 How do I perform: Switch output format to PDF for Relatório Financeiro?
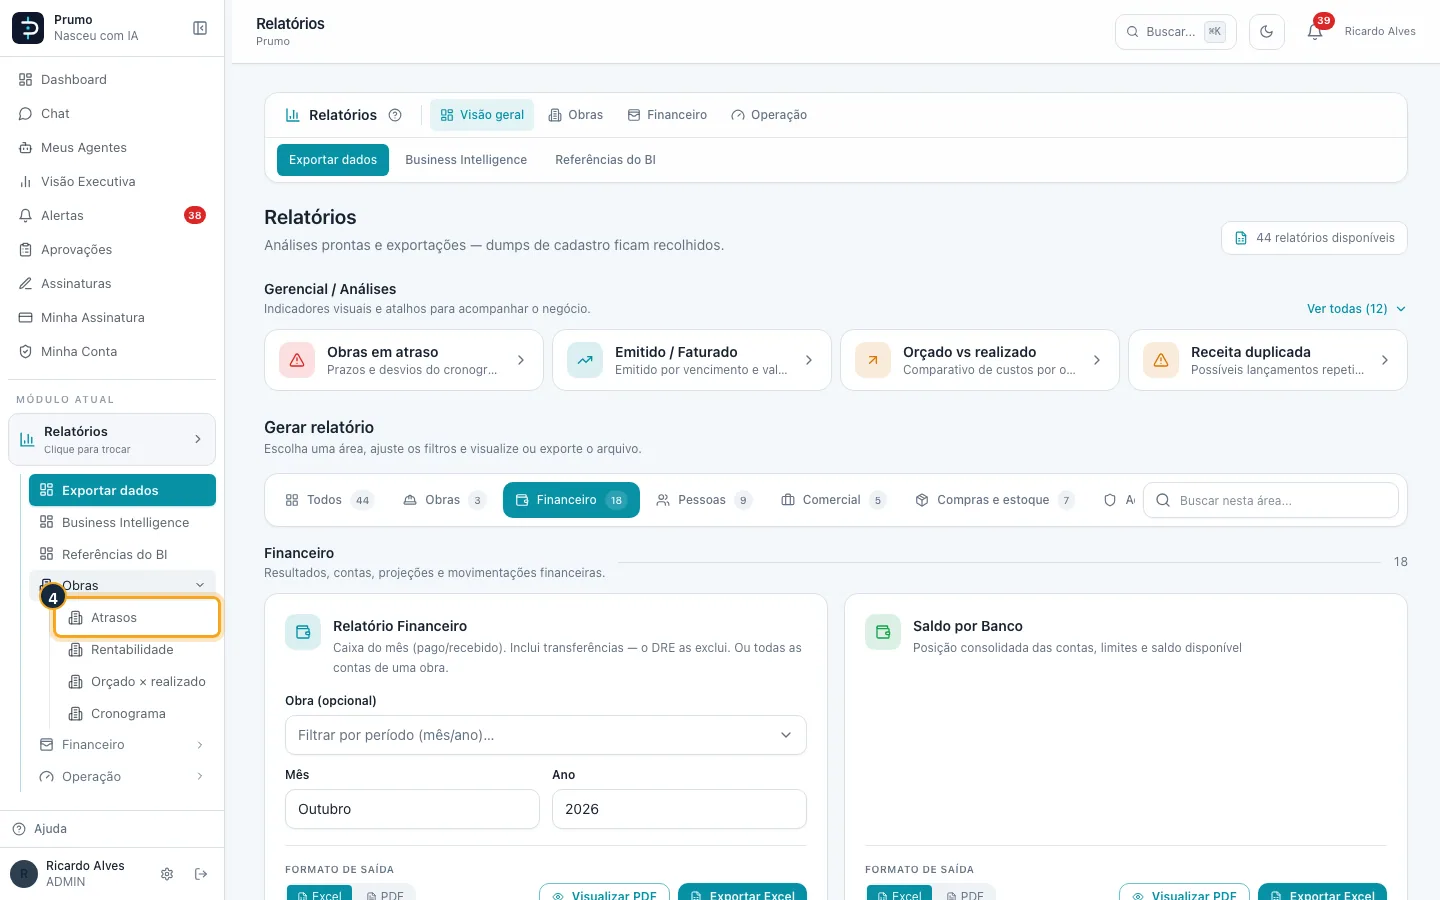tap(385, 894)
